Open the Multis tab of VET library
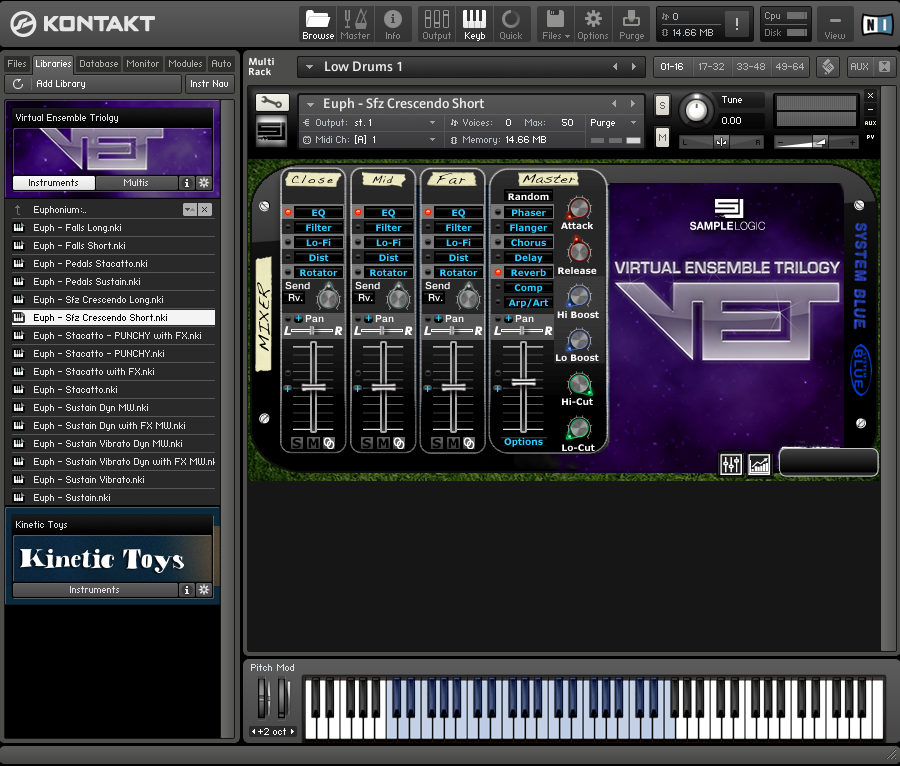 coord(136,183)
